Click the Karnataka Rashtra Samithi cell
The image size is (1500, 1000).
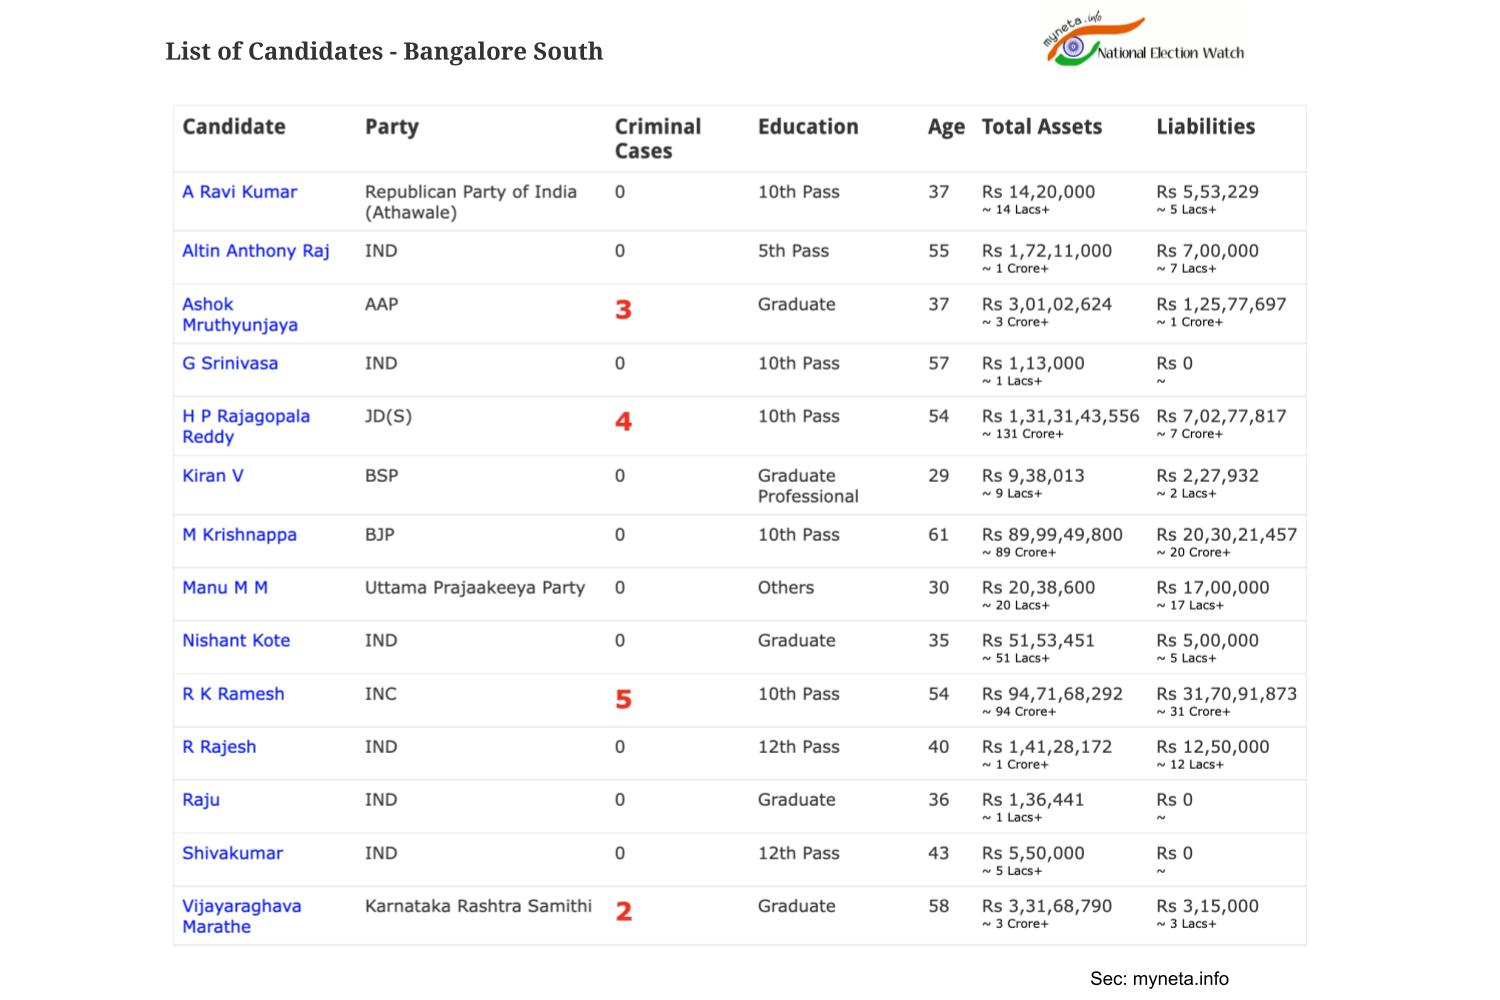pyautogui.click(x=478, y=906)
